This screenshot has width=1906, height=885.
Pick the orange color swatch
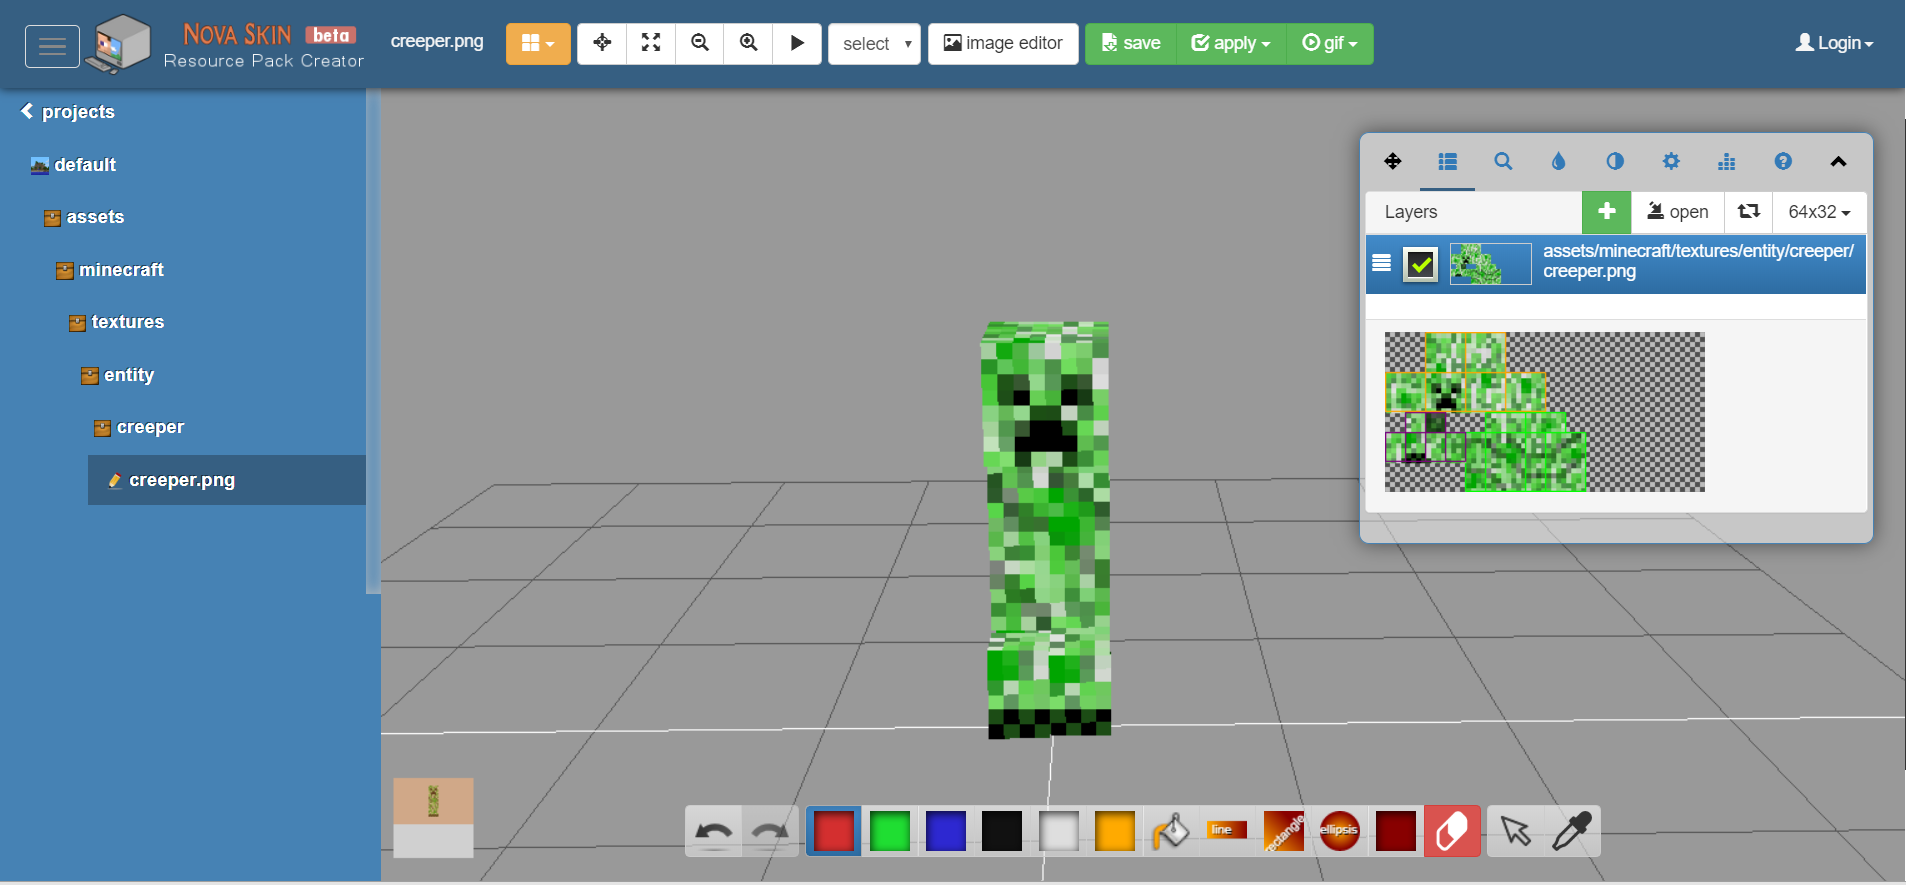[x=1114, y=831]
